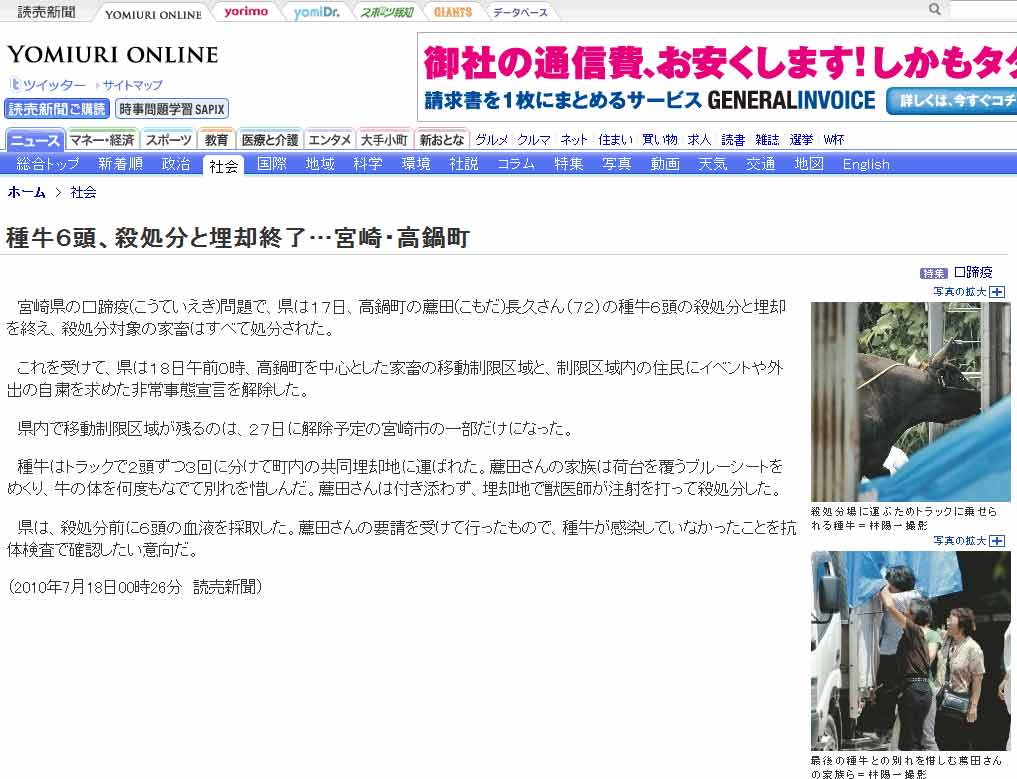Go to English in the blue menu

pos(865,164)
